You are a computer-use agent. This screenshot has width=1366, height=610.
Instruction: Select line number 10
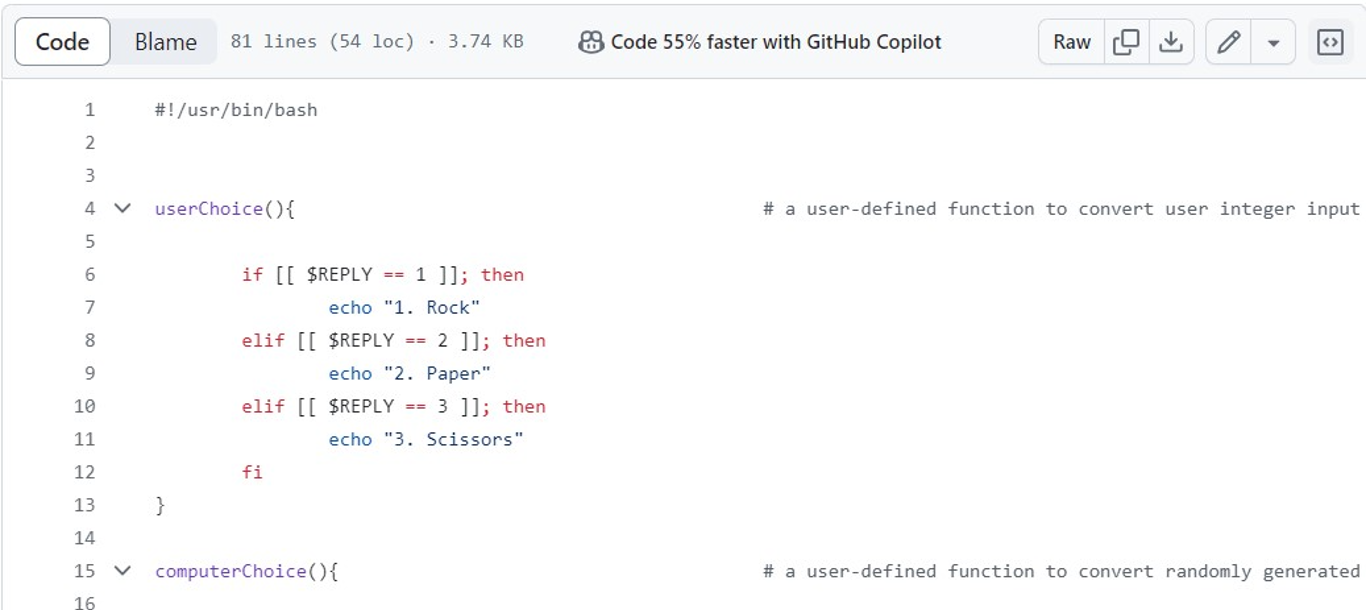pos(84,406)
